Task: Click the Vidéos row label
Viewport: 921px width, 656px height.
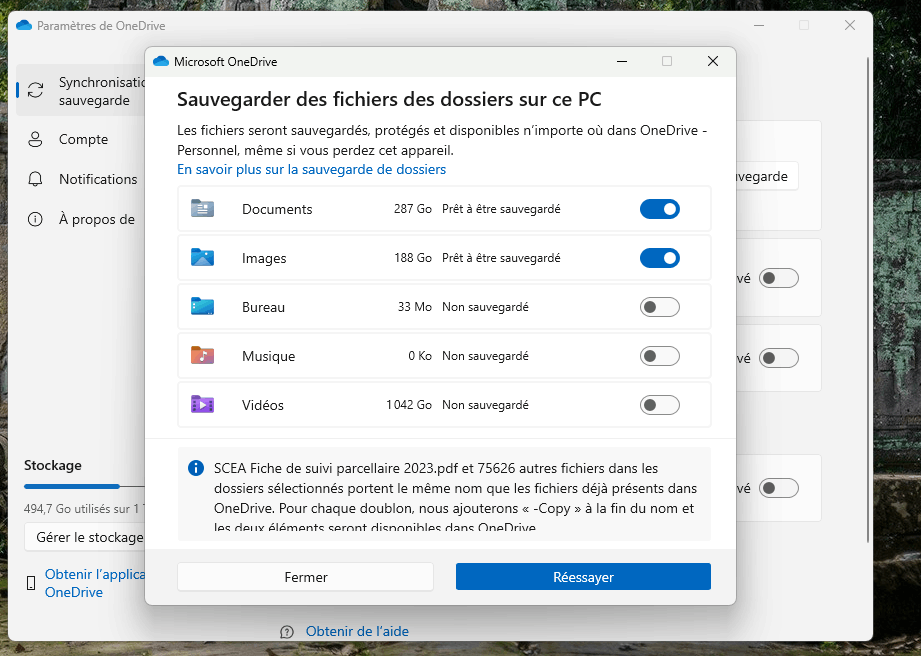Action: tap(263, 405)
